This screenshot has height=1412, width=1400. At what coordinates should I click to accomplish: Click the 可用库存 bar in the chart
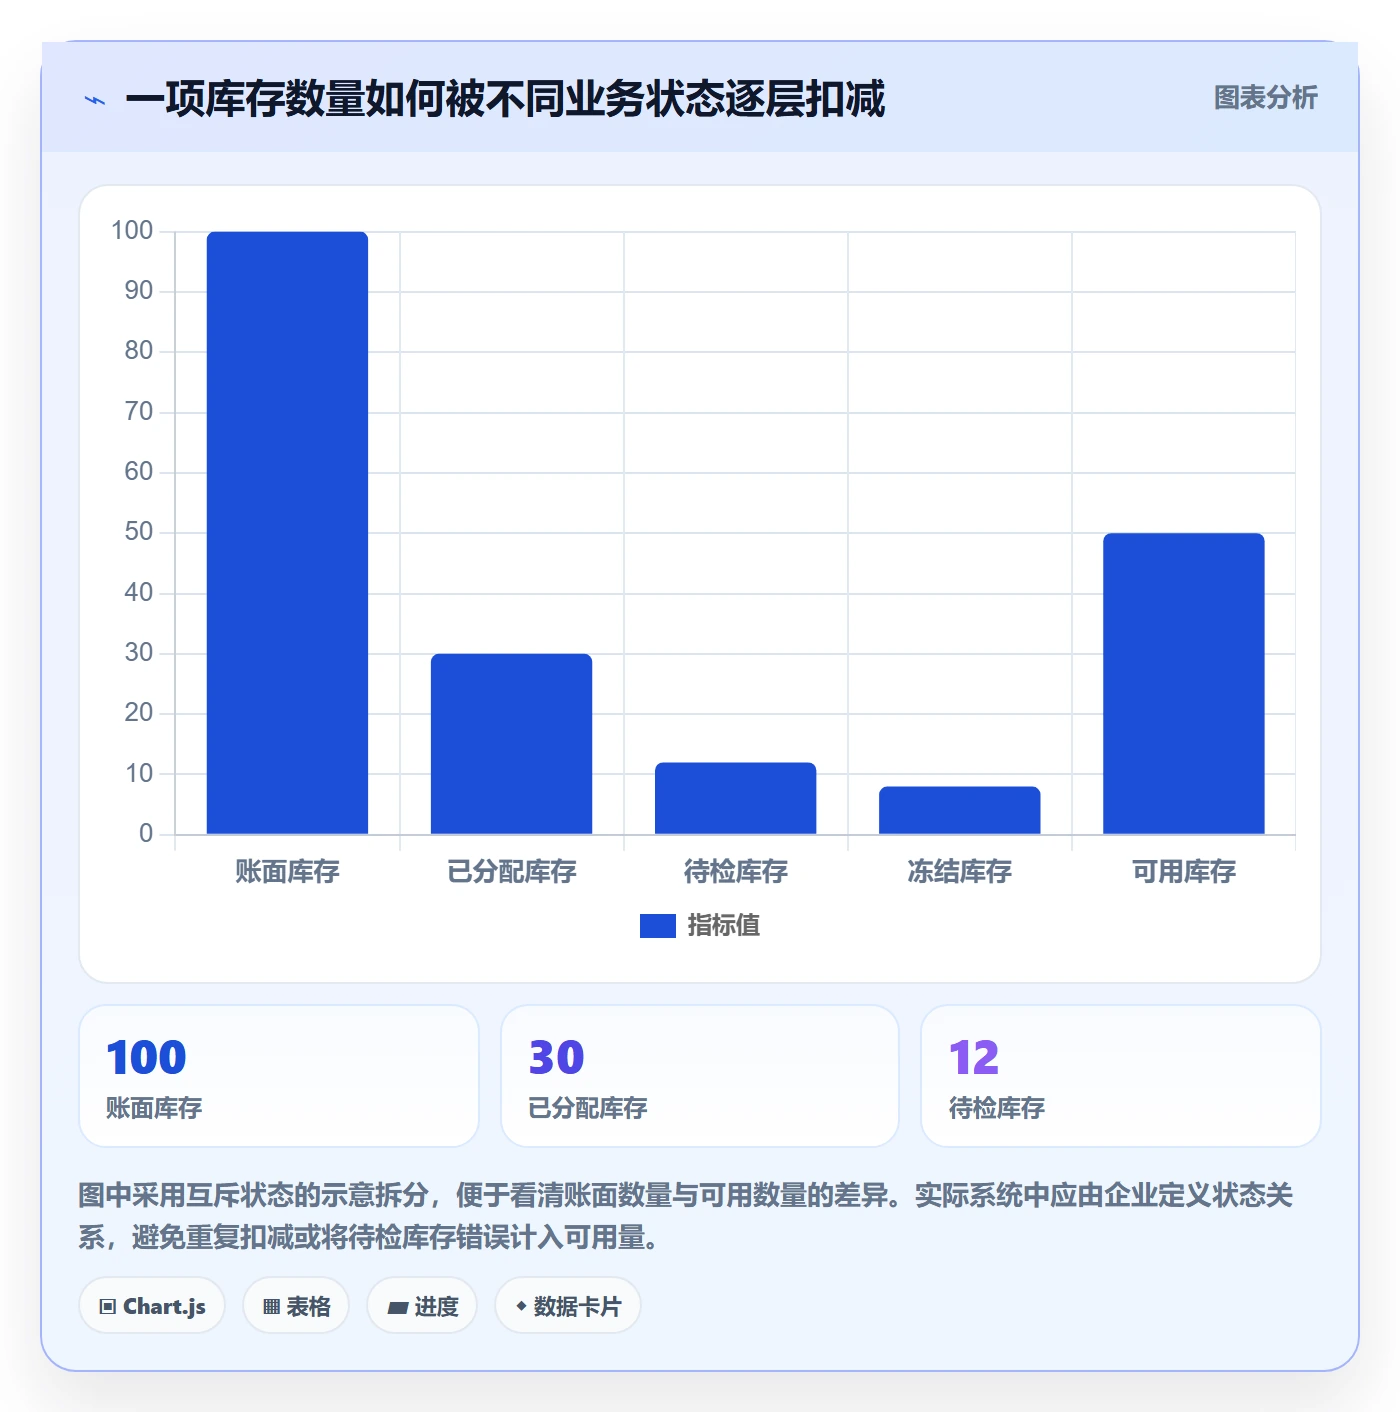[x=1183, y=684]
